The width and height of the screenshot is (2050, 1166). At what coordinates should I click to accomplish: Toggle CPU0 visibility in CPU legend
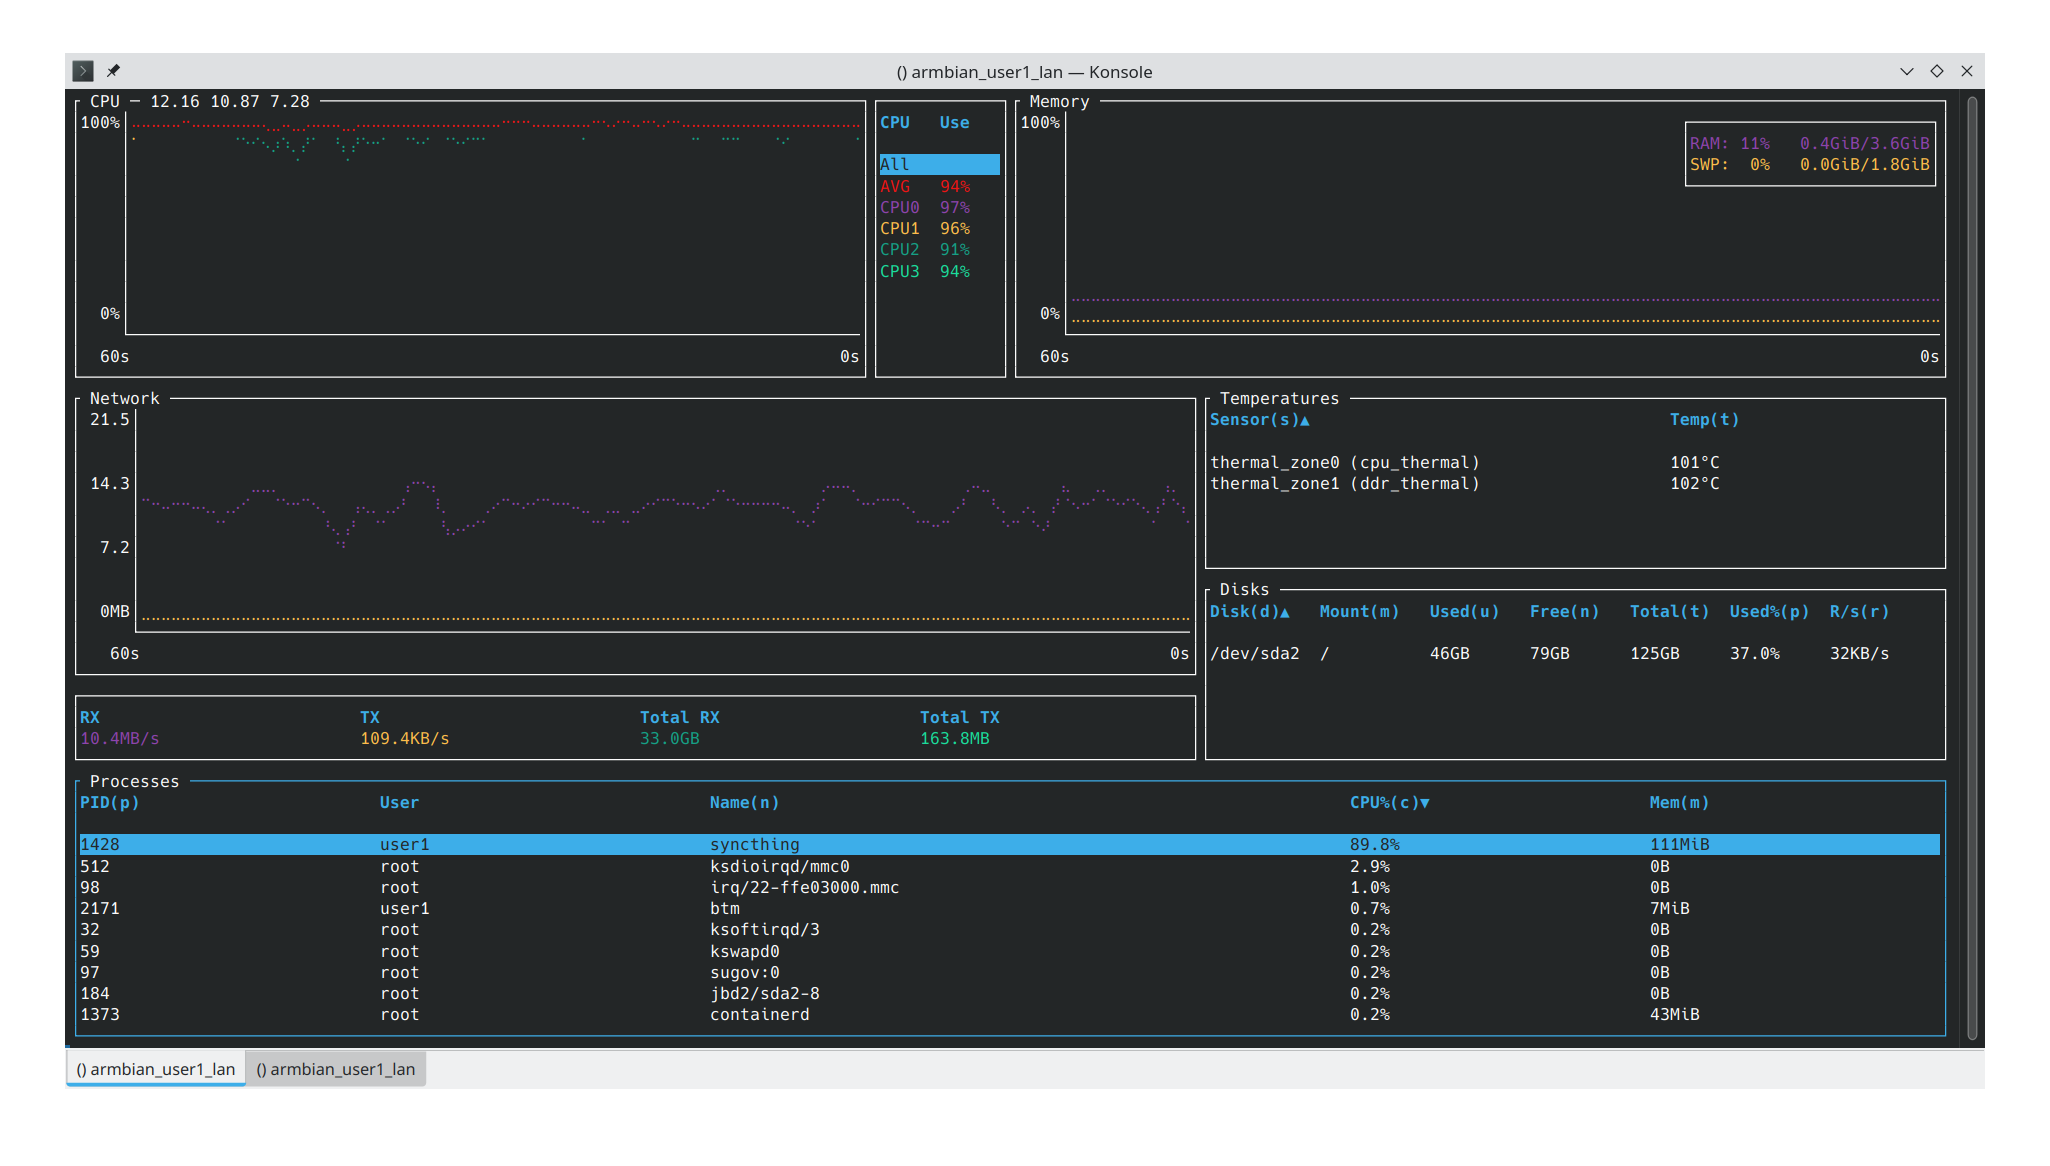pos(924,208)
